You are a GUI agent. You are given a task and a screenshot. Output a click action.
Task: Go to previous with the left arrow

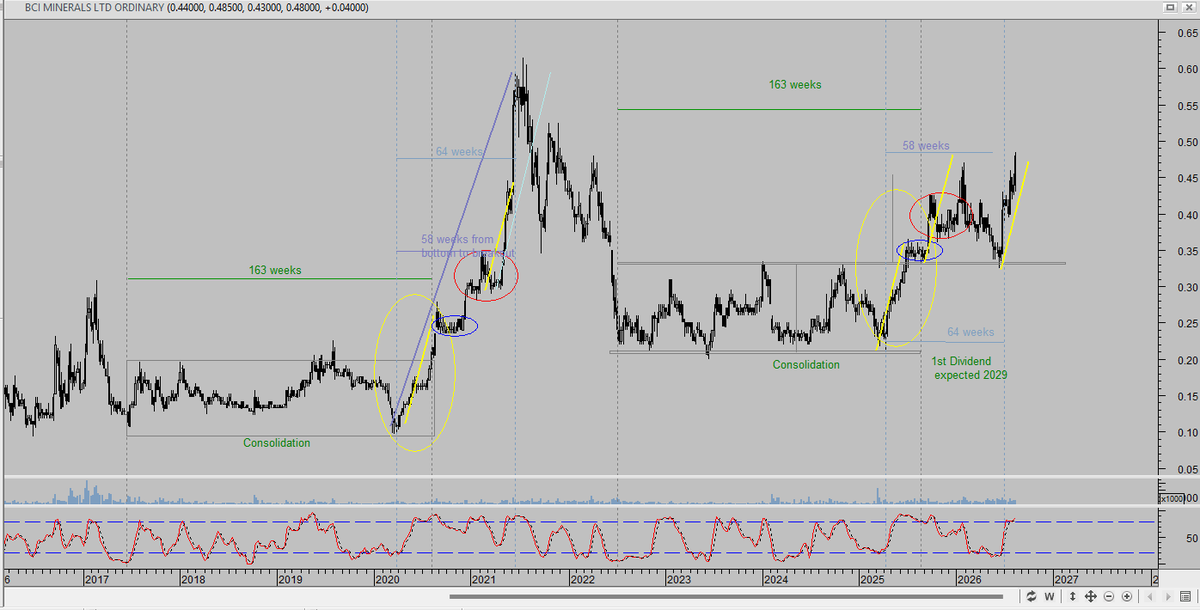coord(1150,596)
